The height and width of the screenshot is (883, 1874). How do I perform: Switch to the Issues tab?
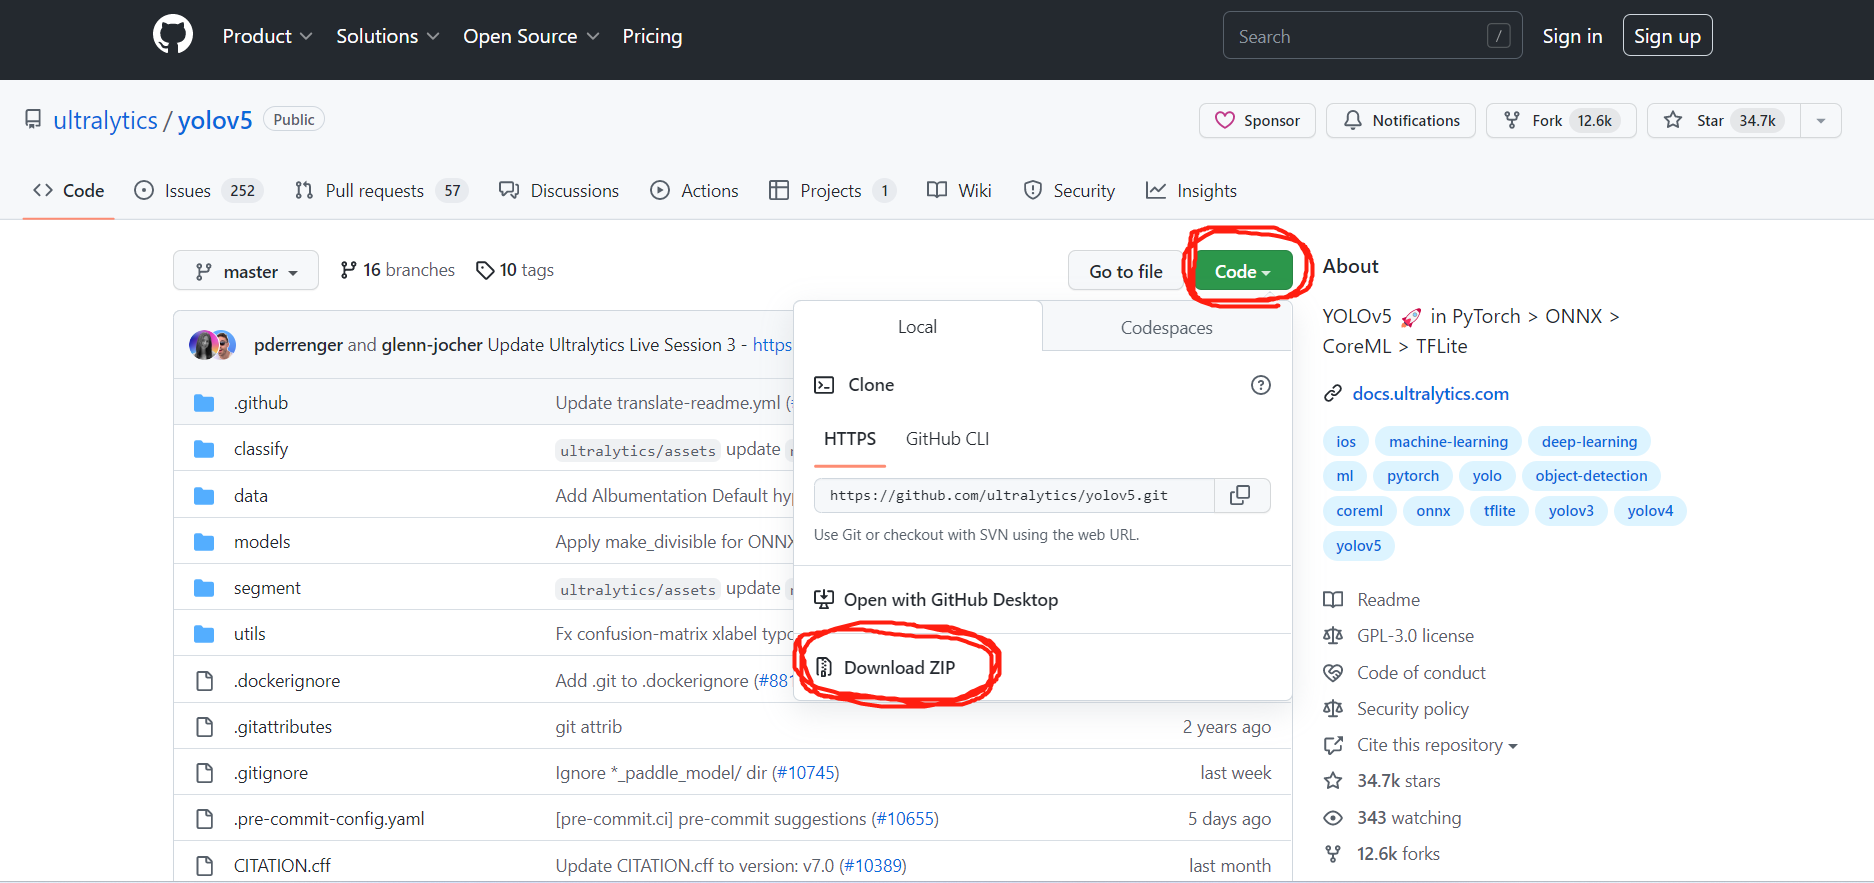(x=198, y=191)
